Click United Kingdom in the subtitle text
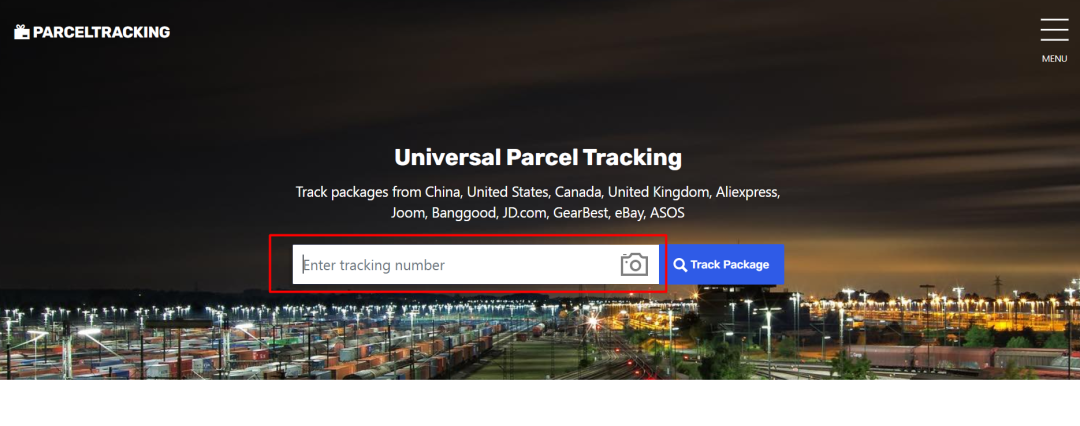The height and width of the screenshot is (426, 1080). 658,191
